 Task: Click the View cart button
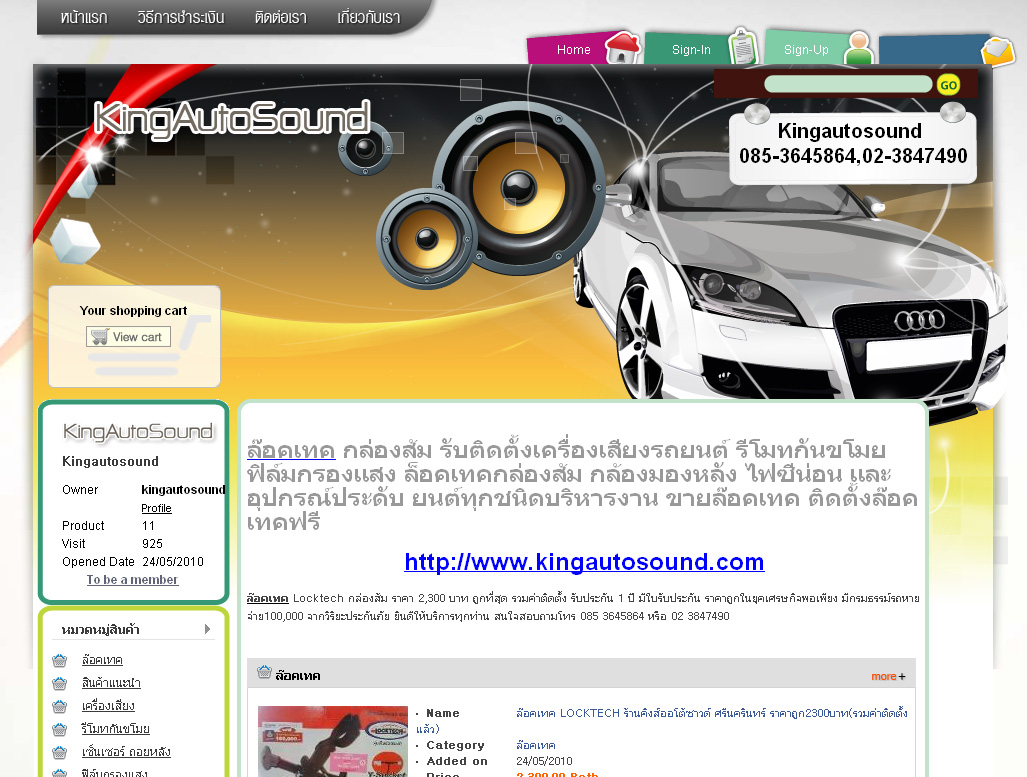pyautogui.click(x=128, y=337)
